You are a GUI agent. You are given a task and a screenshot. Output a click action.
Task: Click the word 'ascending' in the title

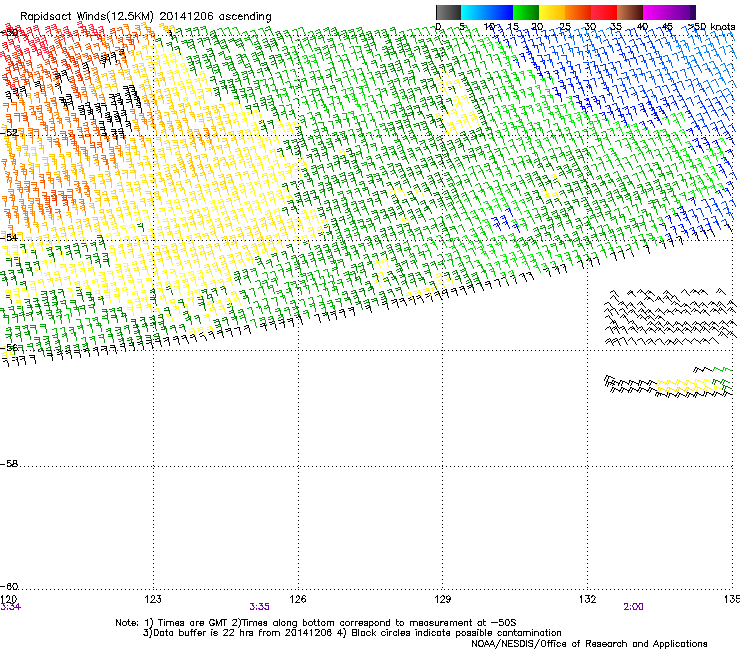(x=245, y=17)
